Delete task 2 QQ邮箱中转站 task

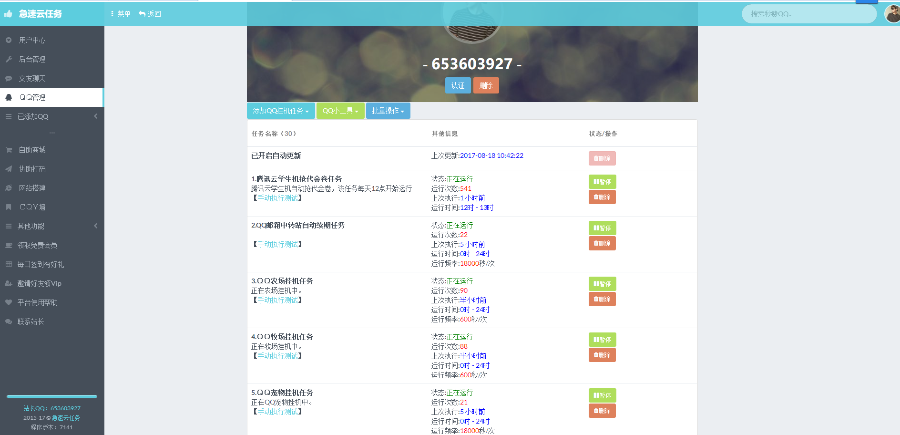[602, 243]
